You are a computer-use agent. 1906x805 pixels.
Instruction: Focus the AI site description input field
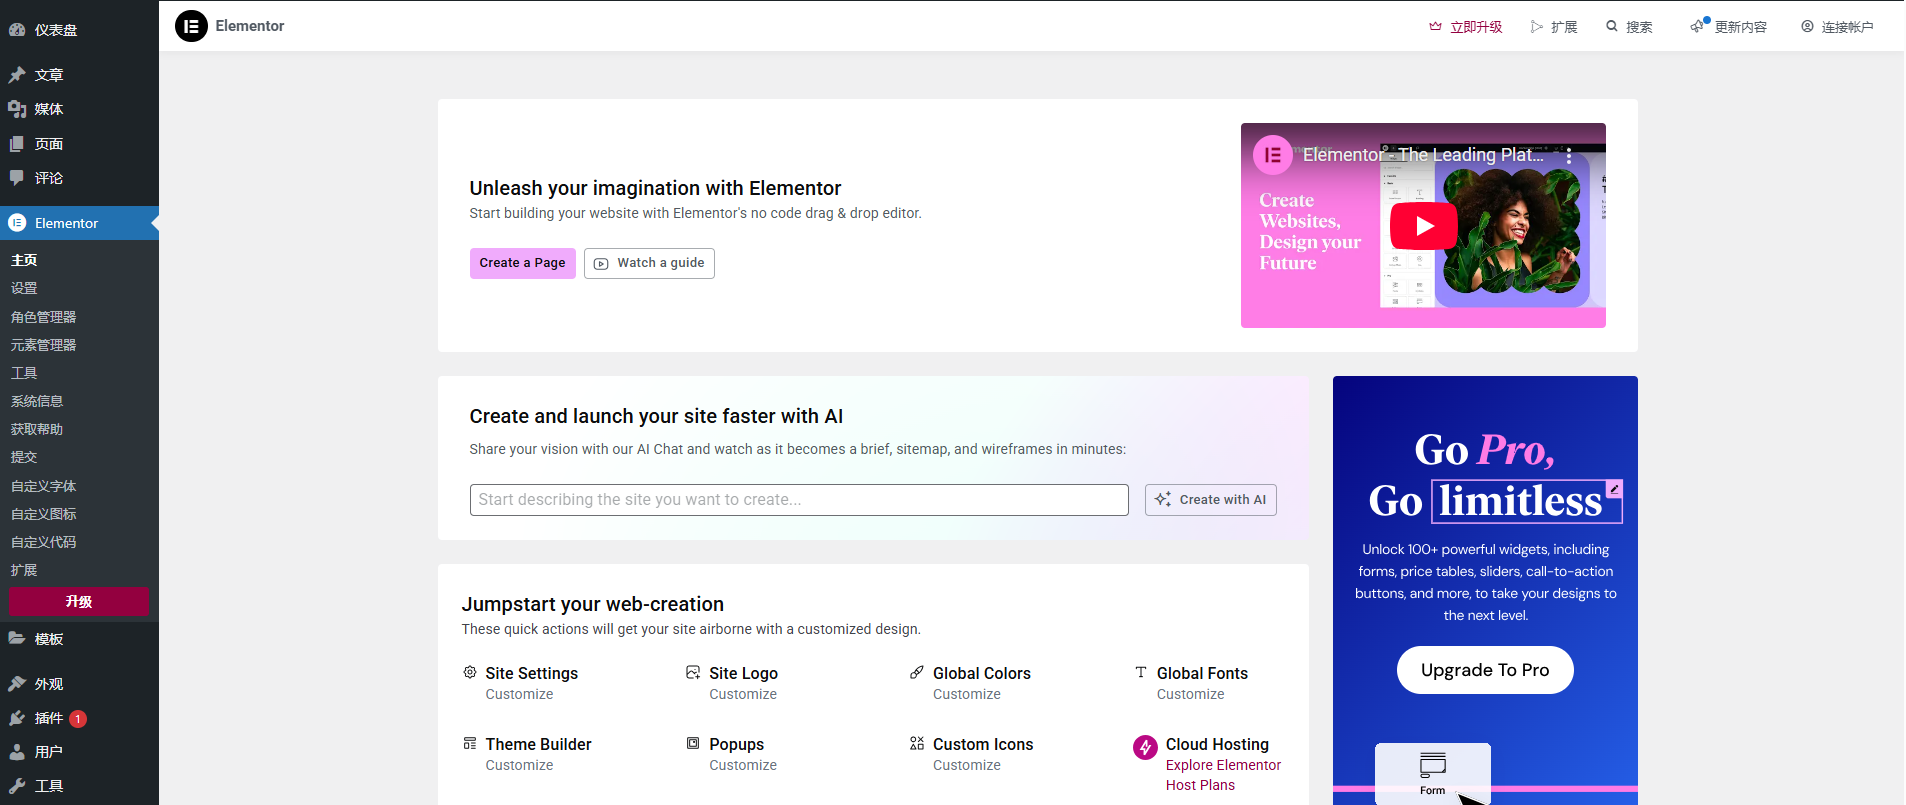pyautogui.click(x=799, y=500)
